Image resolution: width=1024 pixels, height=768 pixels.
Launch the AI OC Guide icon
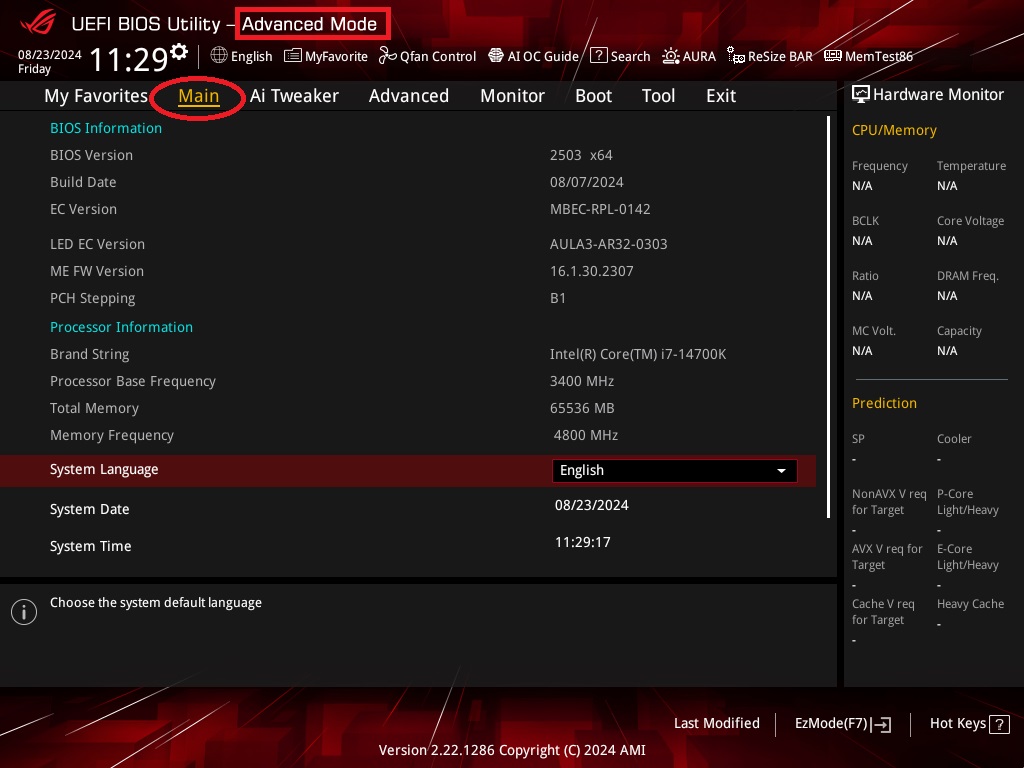tap(496, 56)
